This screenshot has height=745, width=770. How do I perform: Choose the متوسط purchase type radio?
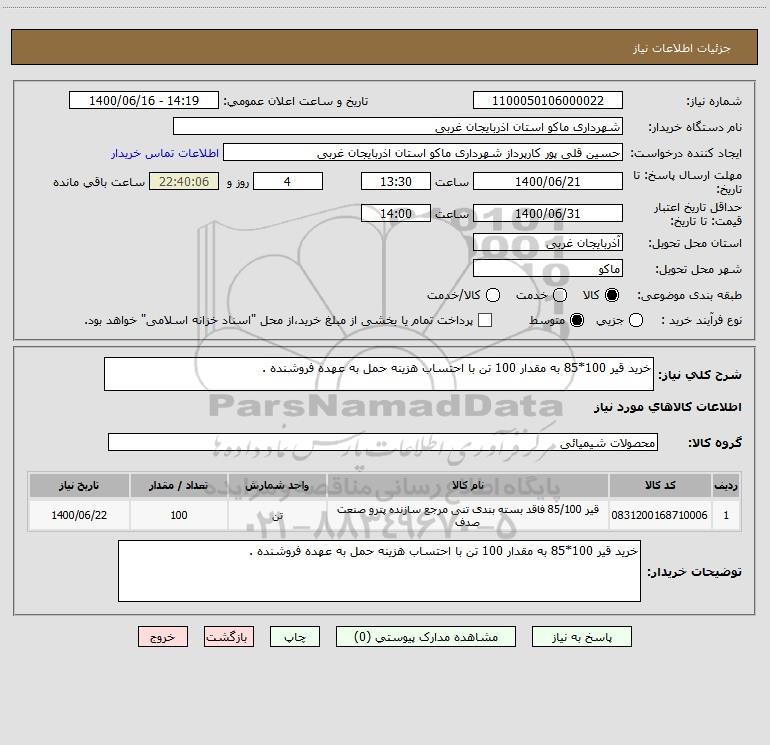(x=577, y=320)
